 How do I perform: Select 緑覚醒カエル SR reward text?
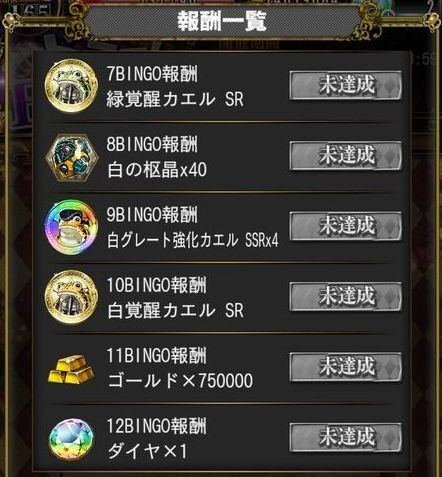click(175, 99)
